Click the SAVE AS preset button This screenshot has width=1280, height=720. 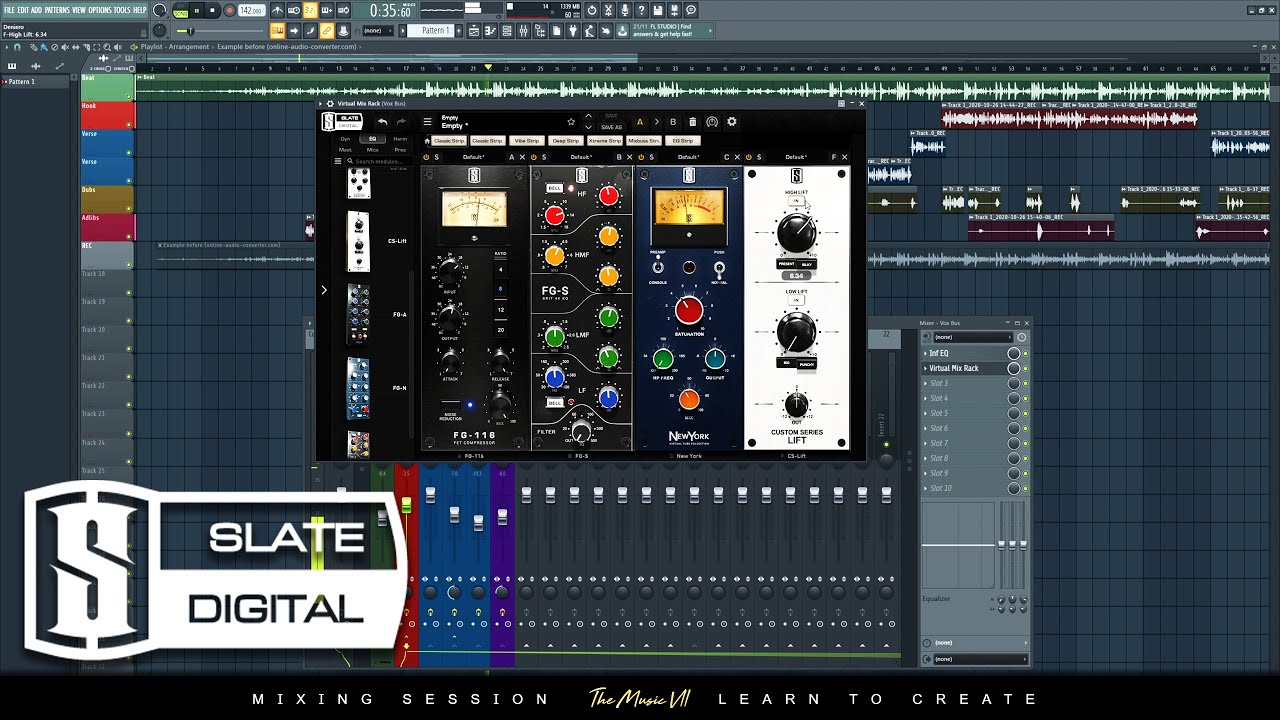611,127
